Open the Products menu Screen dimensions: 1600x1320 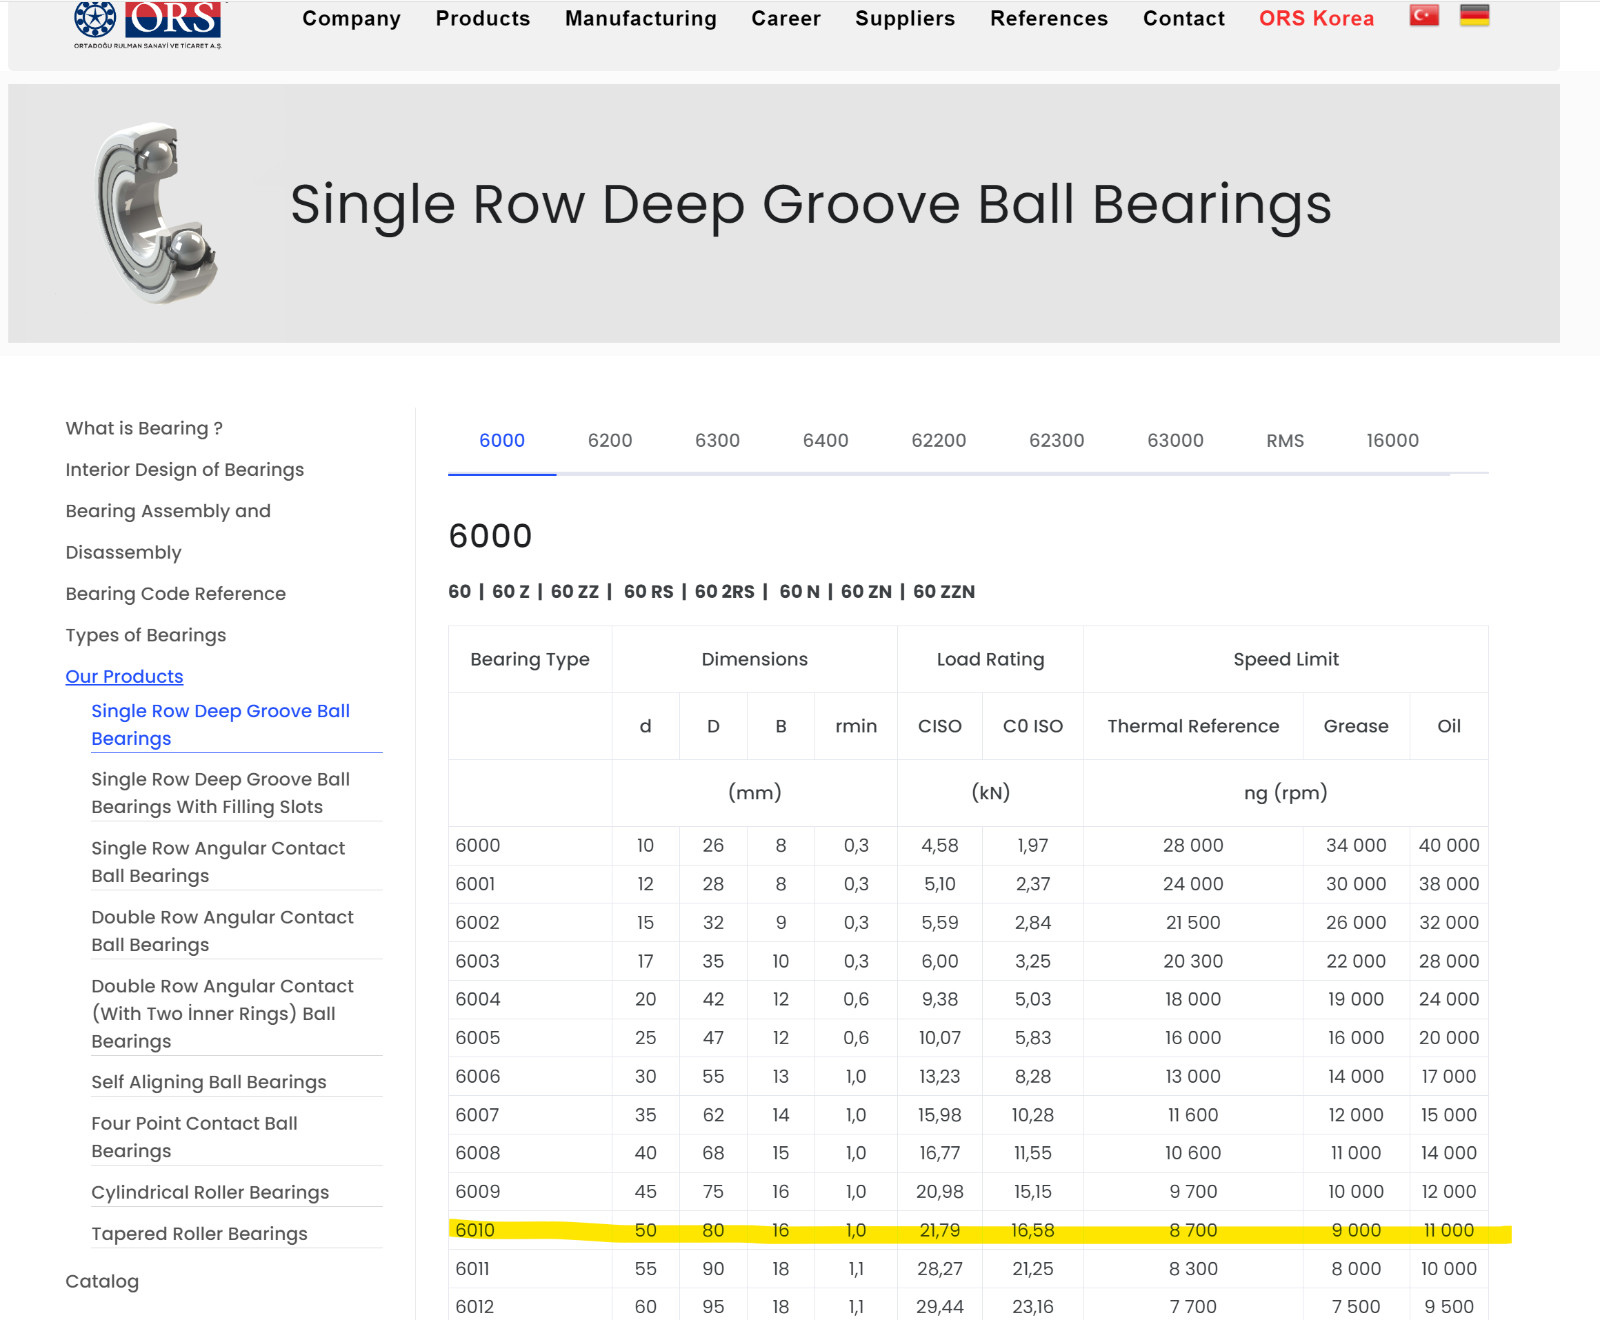point(483,18)
